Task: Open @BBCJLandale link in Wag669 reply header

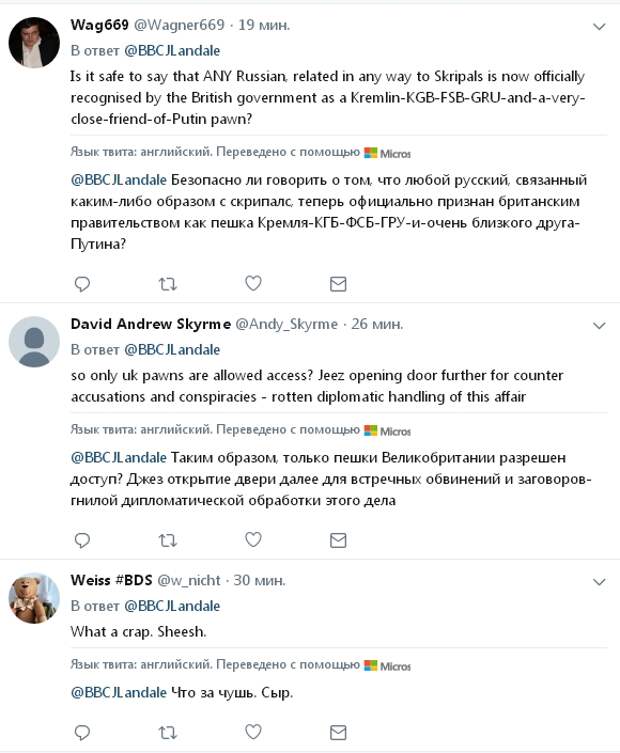Action: point(172,50)
